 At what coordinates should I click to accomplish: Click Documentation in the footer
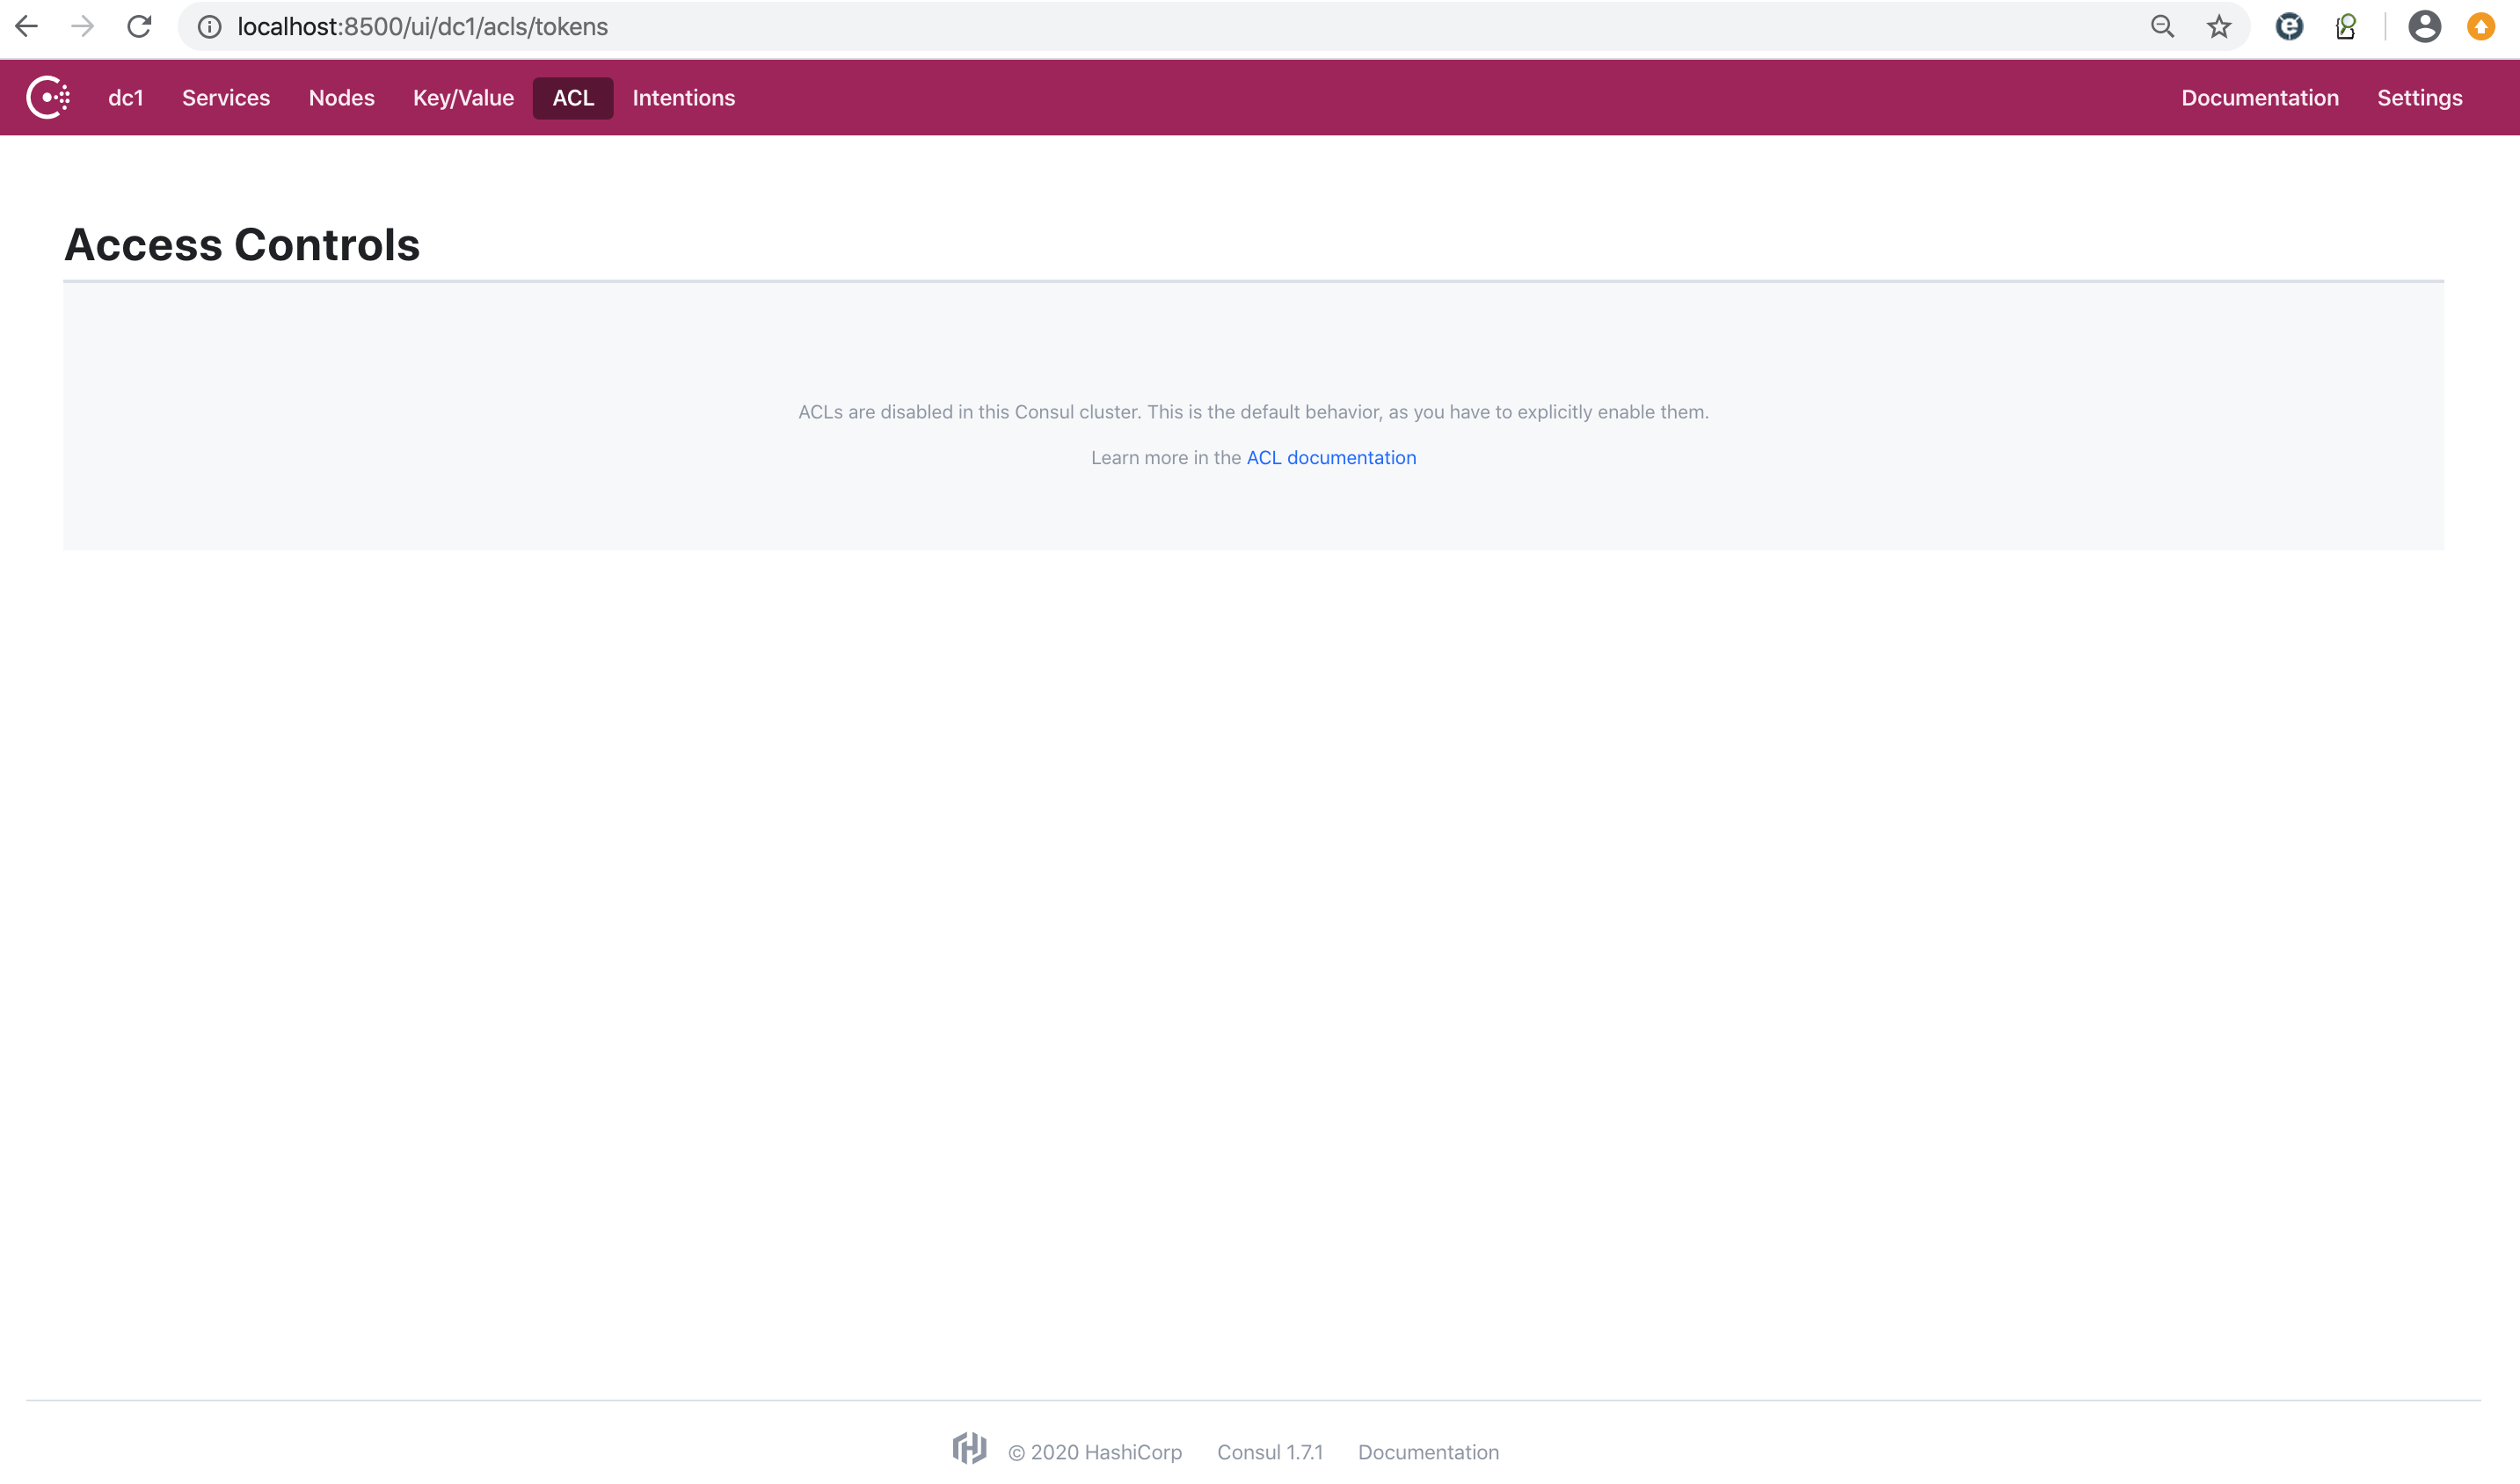coord(1428,1452)
